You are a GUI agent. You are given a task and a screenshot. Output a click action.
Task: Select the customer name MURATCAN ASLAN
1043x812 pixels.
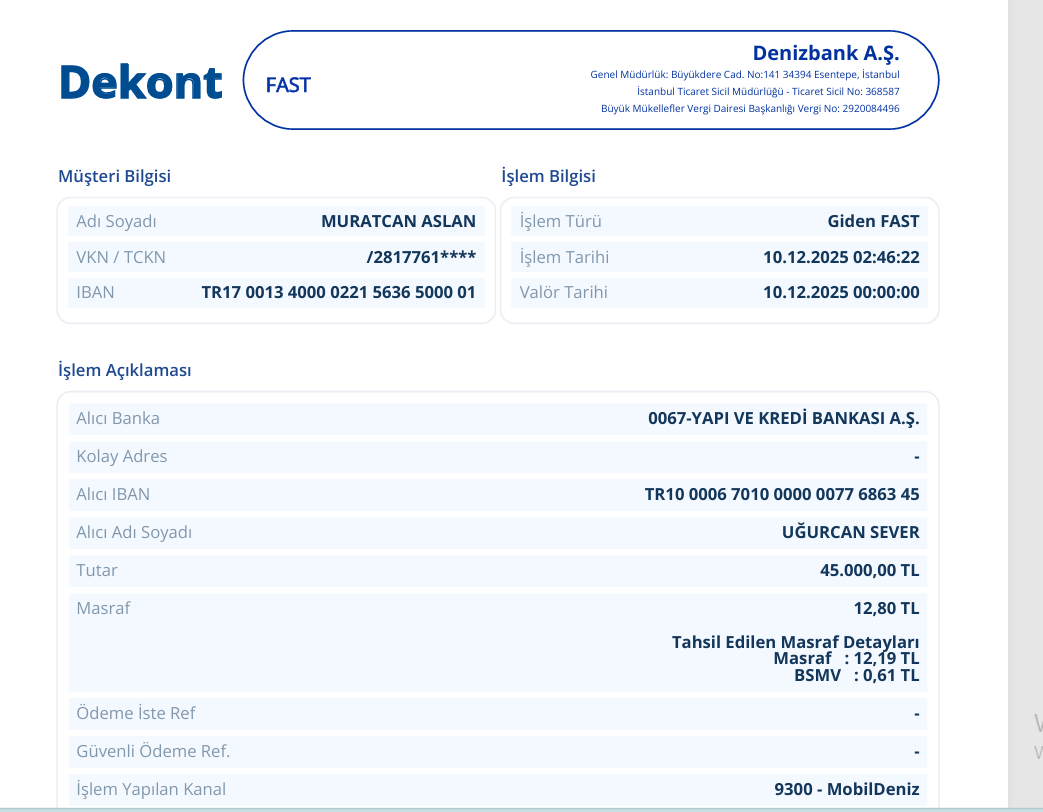click(x=398, y=221)
